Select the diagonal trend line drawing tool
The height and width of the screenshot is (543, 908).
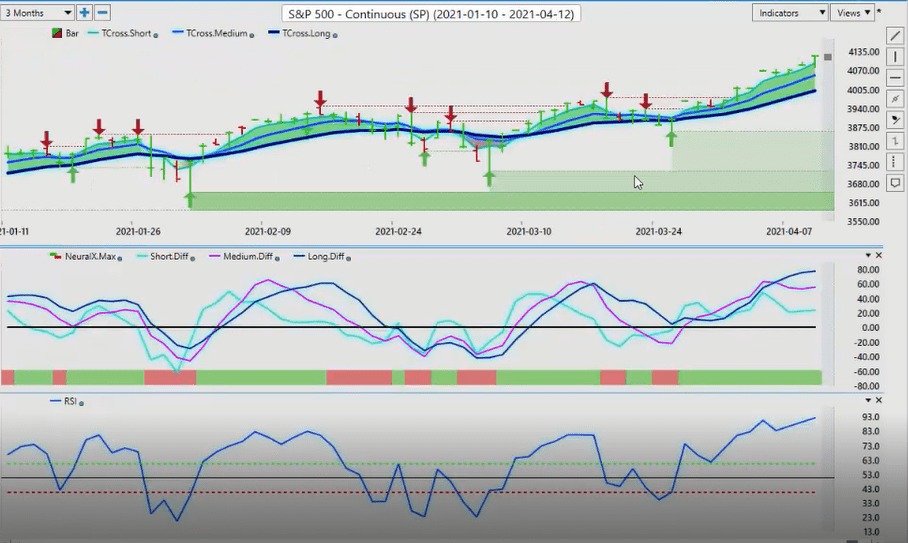pyautogui.click(x=895, y=36)
